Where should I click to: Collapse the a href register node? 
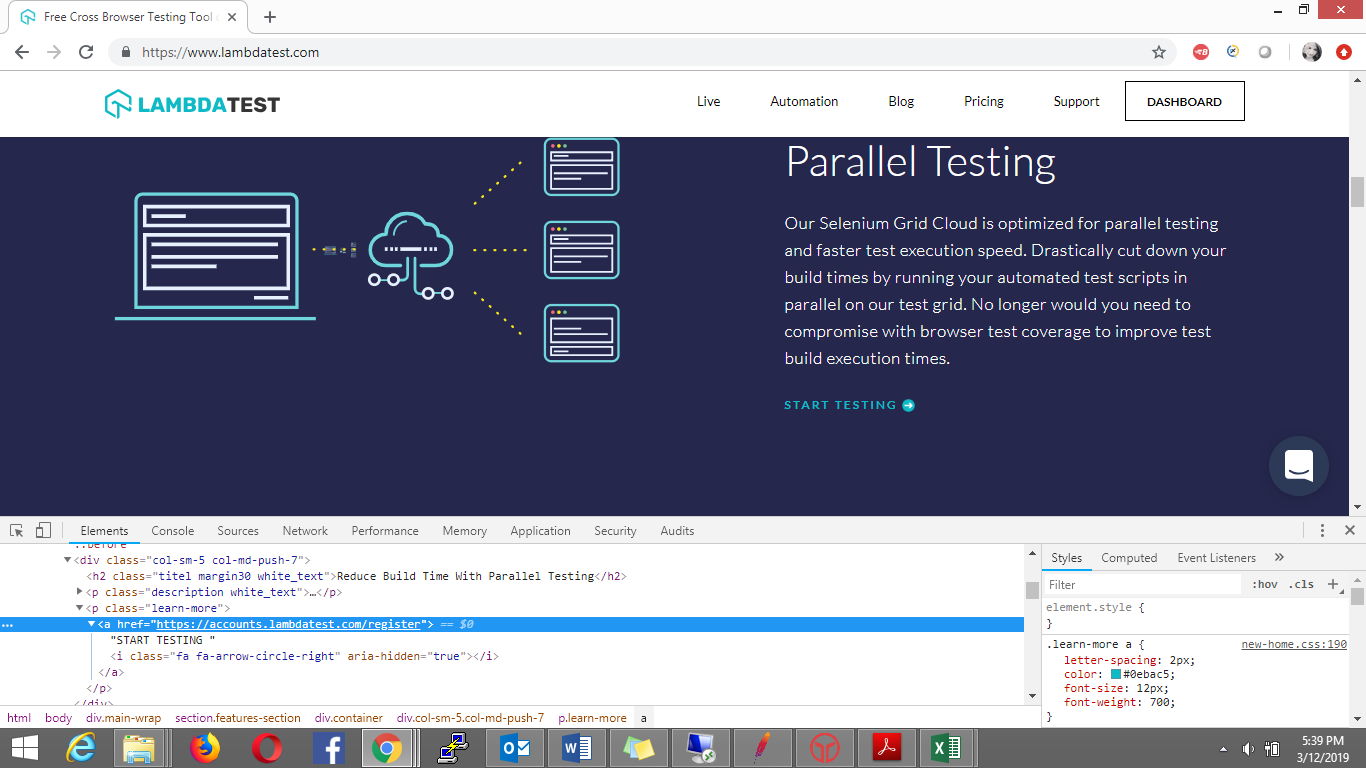click(91, 624)
